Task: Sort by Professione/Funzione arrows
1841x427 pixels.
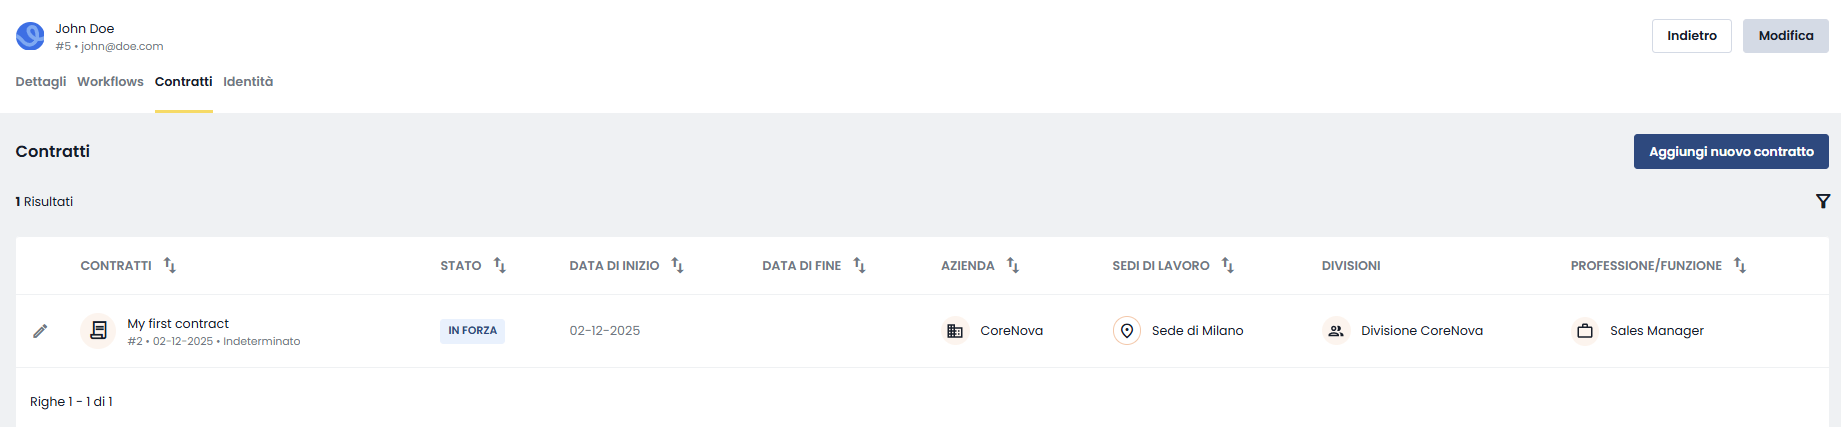Action: click(x=1740, y=265)
